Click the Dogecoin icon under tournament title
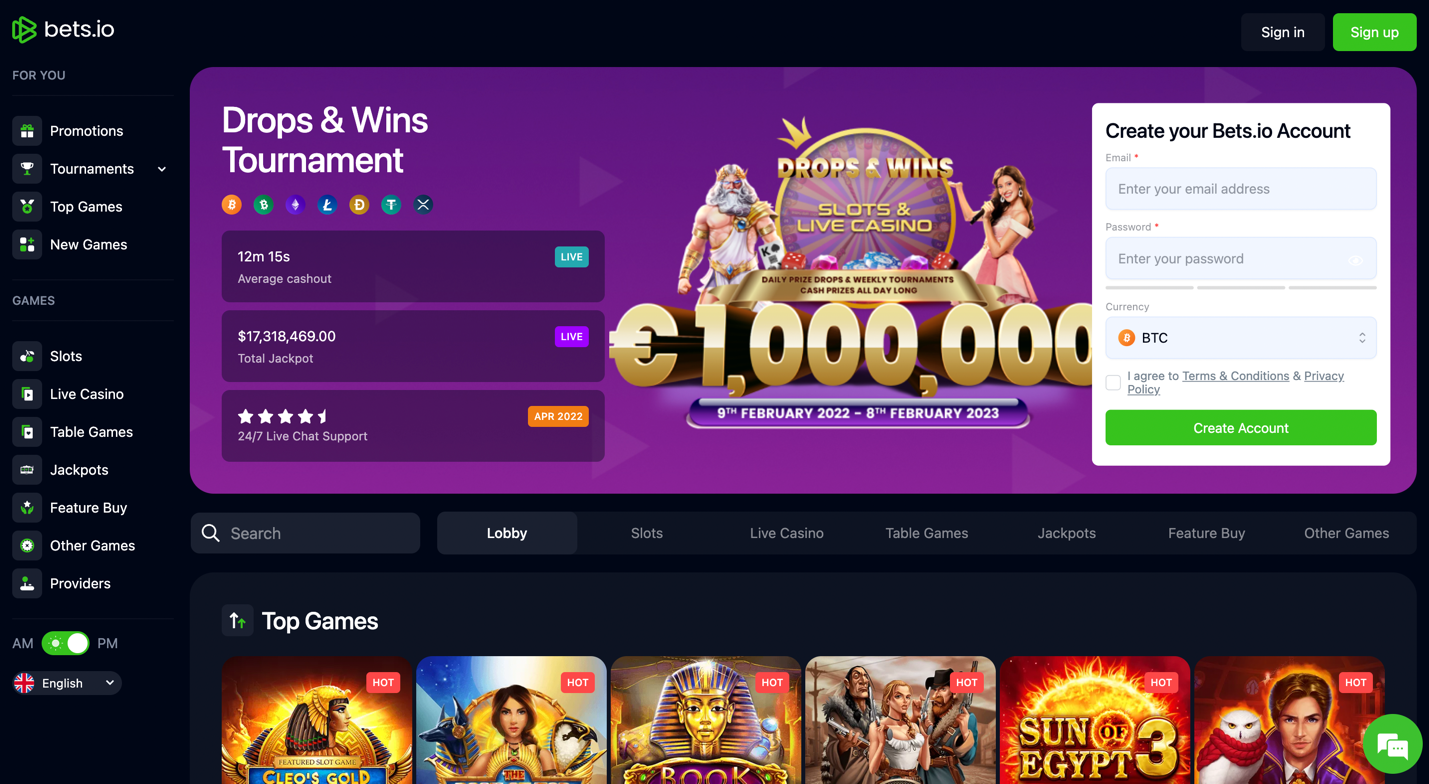This screenshot has width=1429, height=784. [359, 205]
